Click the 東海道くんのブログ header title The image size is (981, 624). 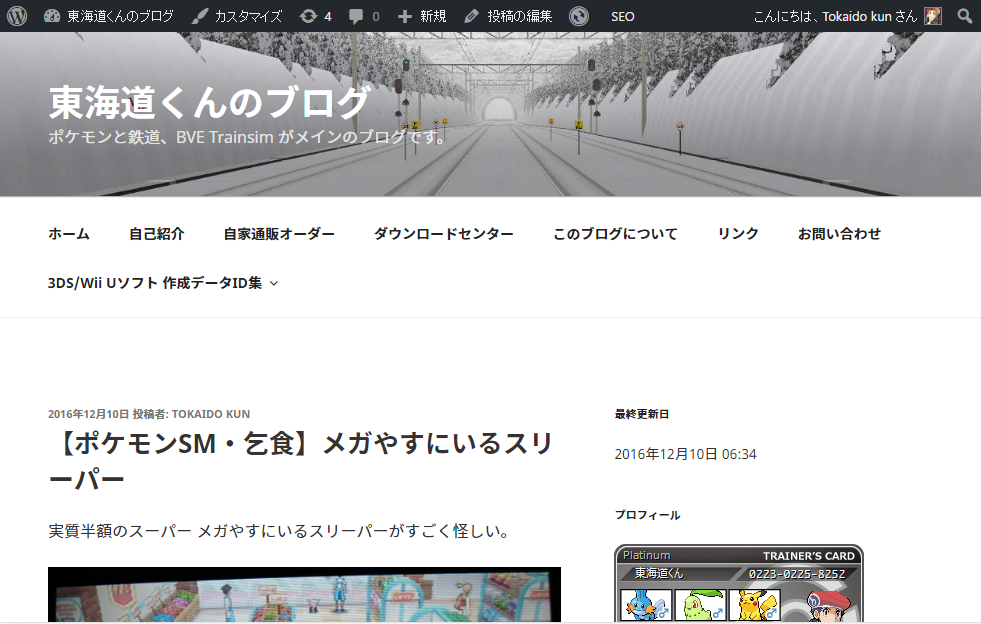[209, 101]
